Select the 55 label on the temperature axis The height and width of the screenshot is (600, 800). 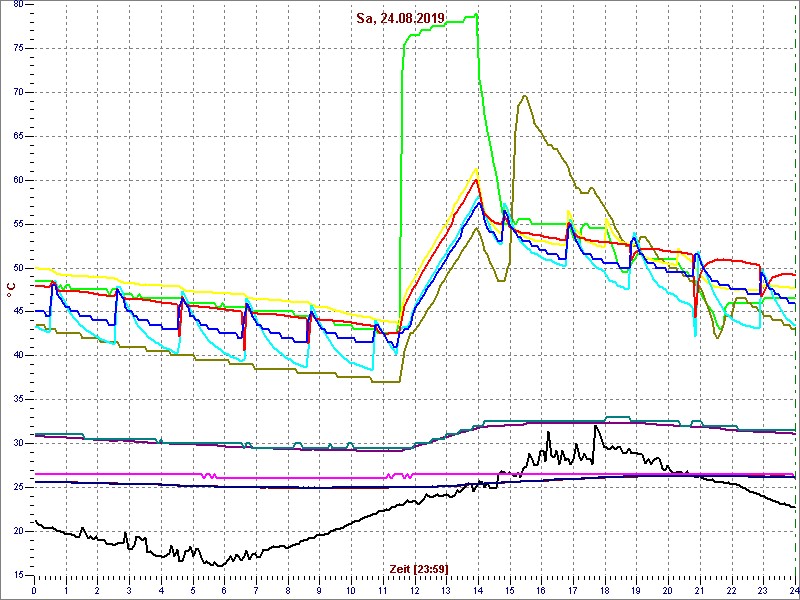pyautogui.click(x=17, y=224)
